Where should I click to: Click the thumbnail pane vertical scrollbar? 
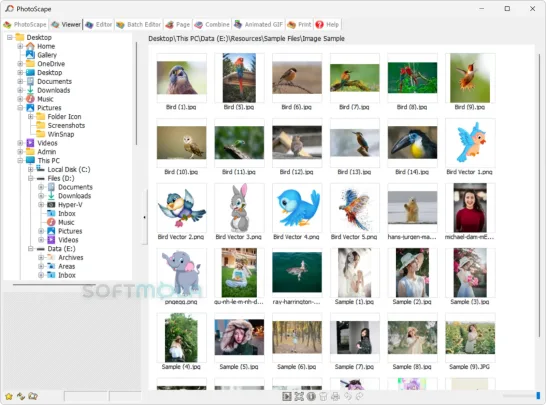539,195
